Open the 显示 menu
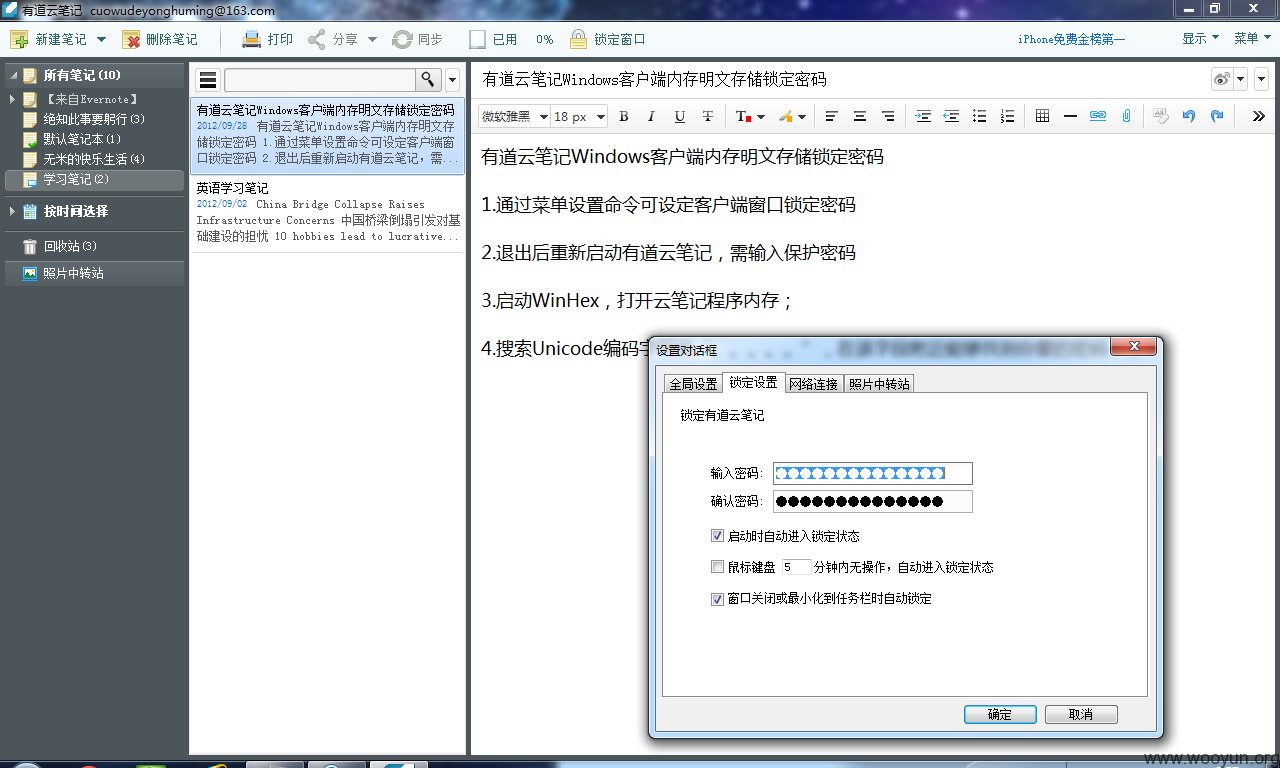Screen dimensions: 1280x768 1200,39
